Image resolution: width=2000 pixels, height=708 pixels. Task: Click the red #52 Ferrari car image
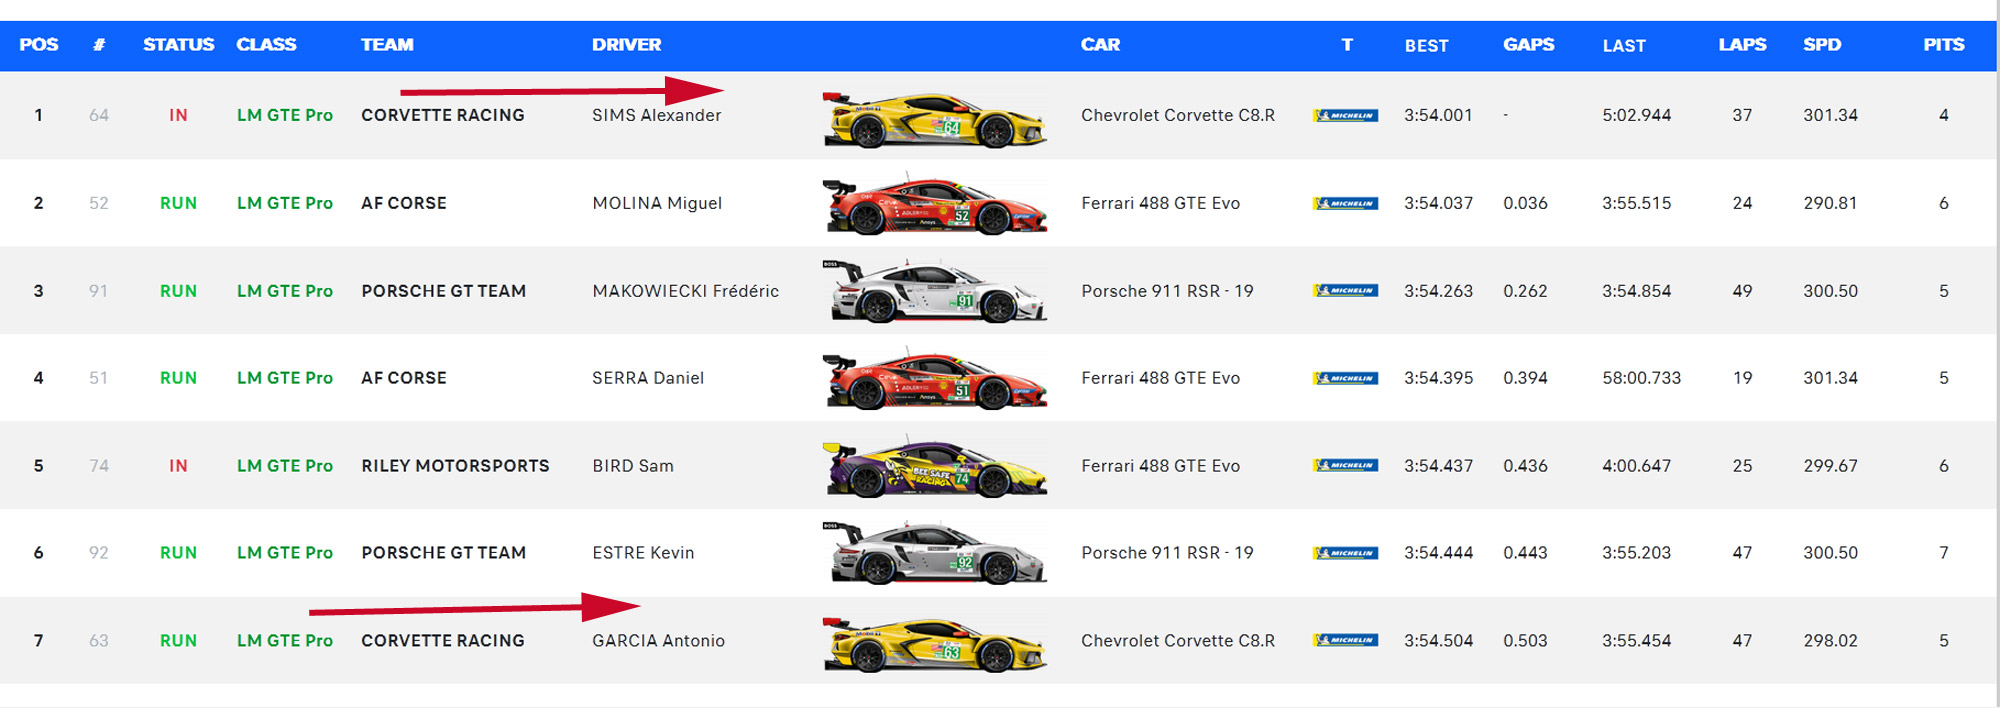pyautogui.click(x=934, y=205)
